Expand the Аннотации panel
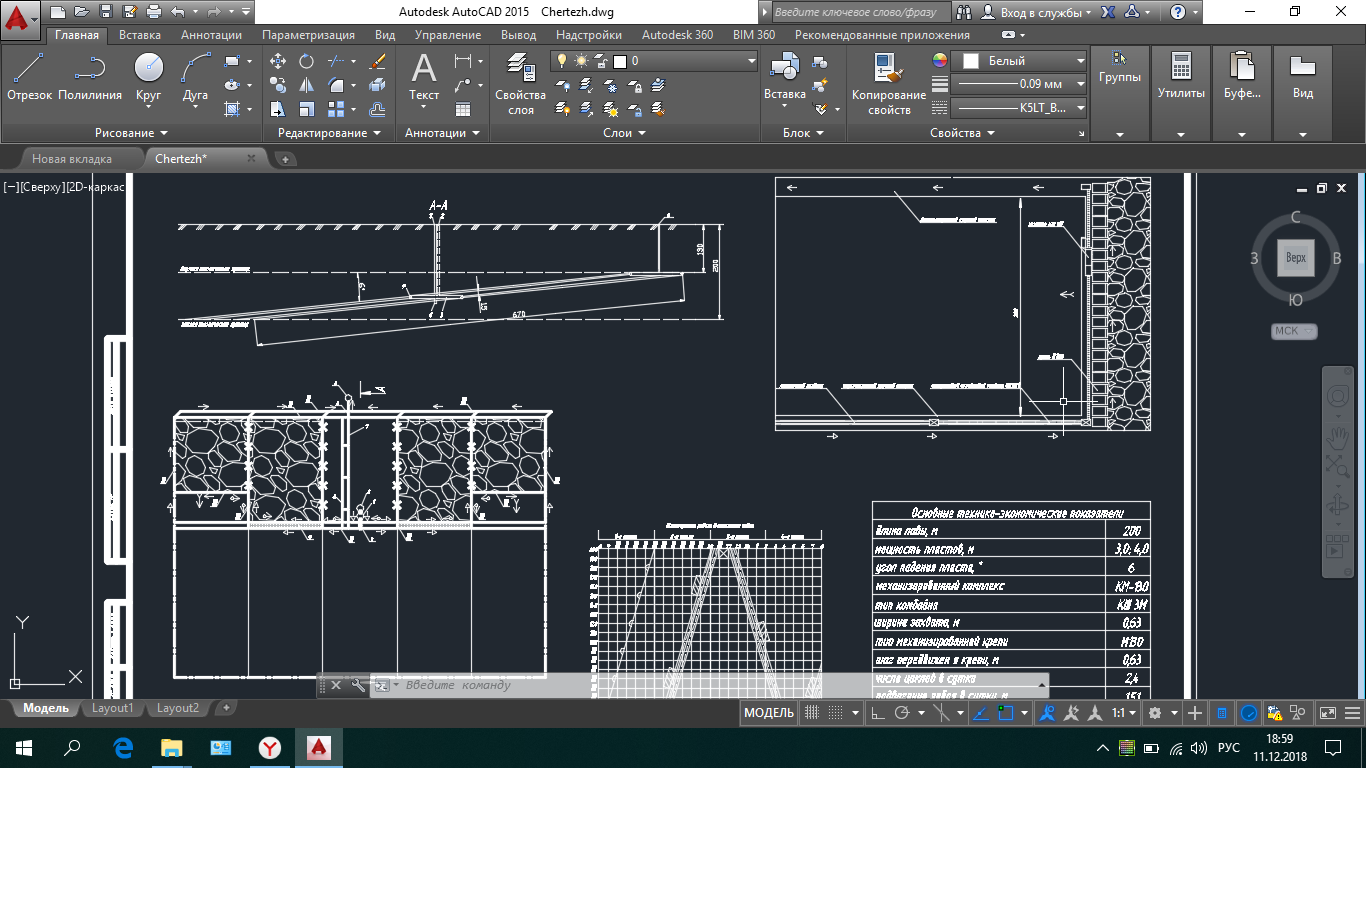The image size is (1366, 899). point(442,133)
